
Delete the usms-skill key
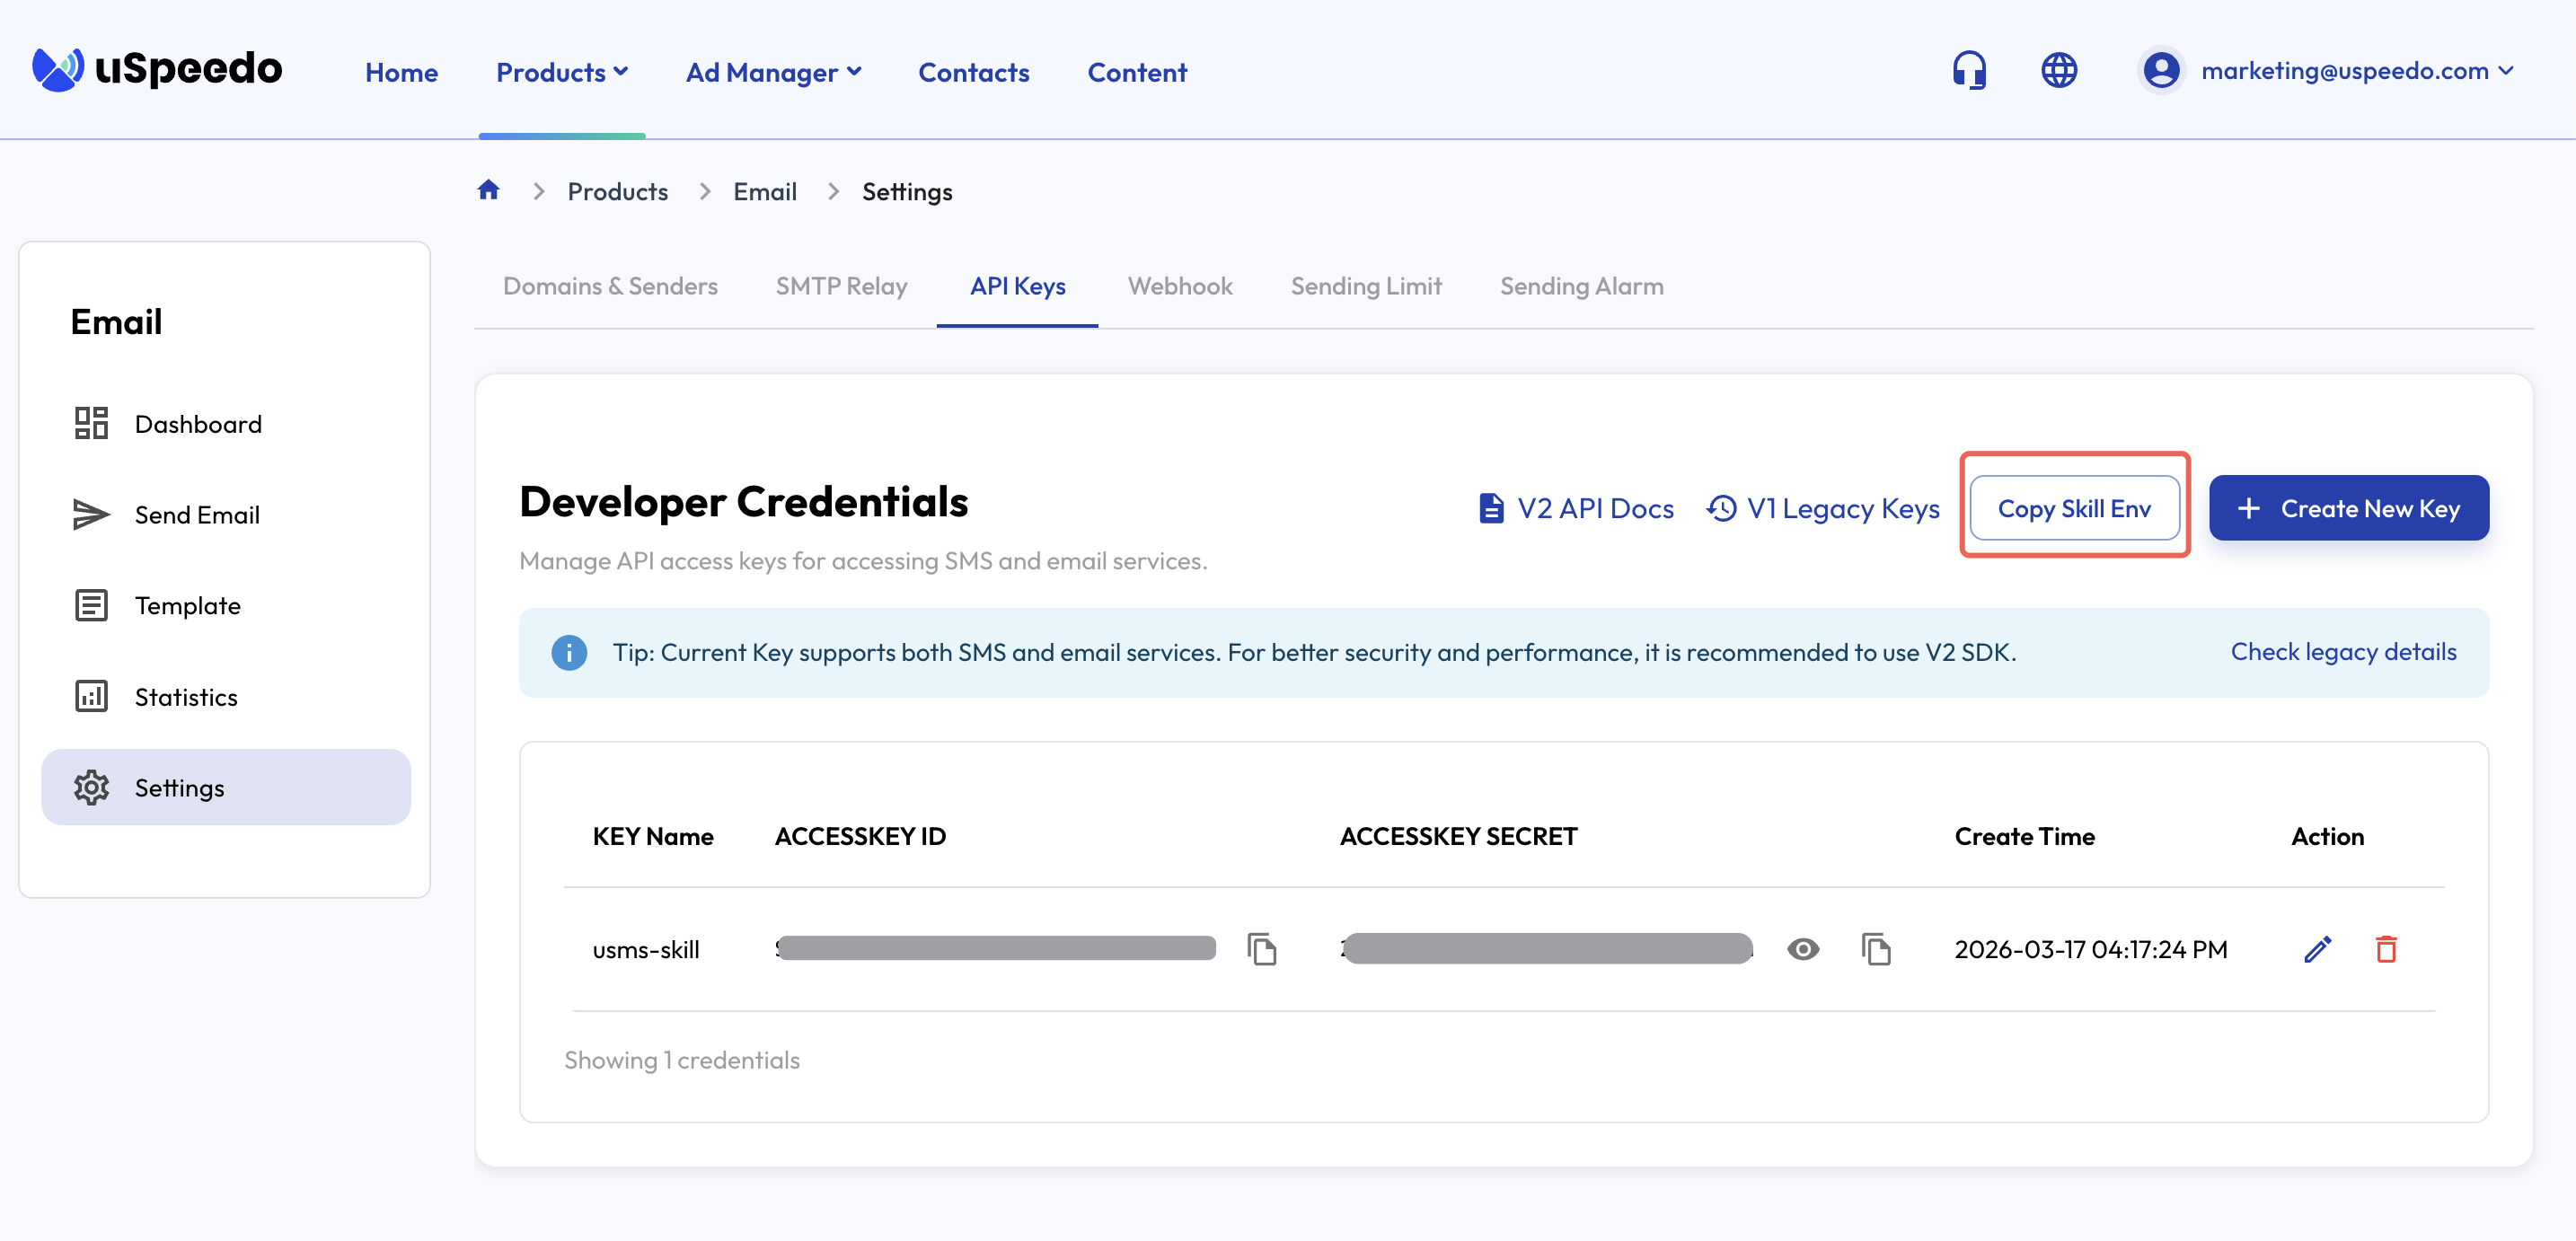(2385, 948)
